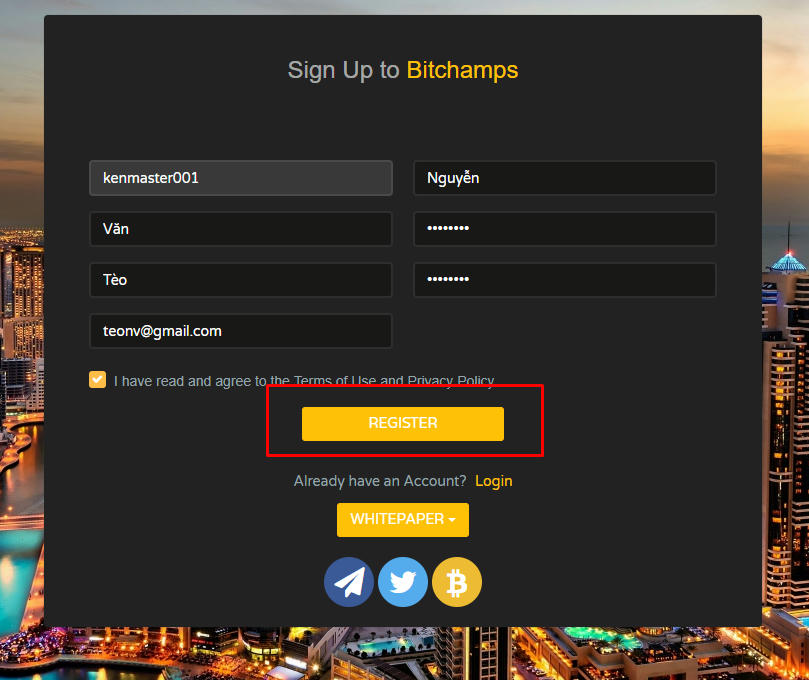809x680 pixels.
Task: Click the yellow Bitchamps title text
Action: (x=462, y=70)
